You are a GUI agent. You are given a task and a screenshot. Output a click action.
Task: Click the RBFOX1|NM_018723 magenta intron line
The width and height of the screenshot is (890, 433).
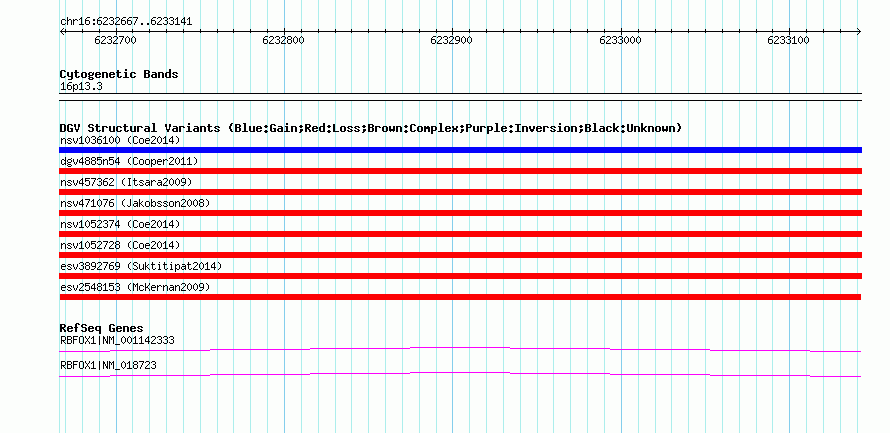tap(460, 375)
